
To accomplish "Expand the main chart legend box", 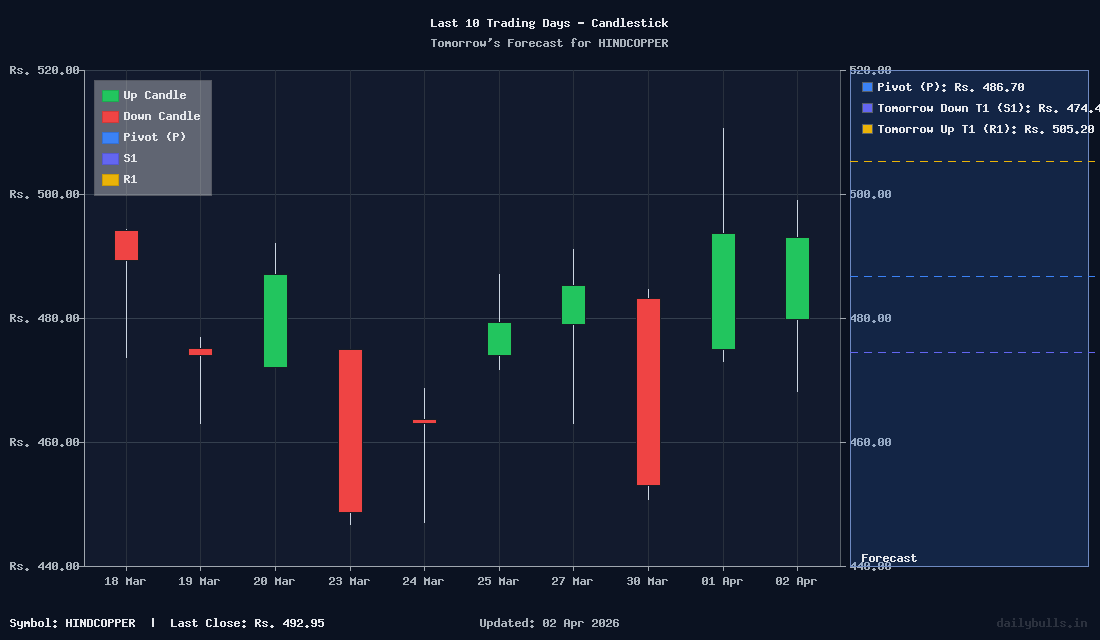I will click(152, 137).
